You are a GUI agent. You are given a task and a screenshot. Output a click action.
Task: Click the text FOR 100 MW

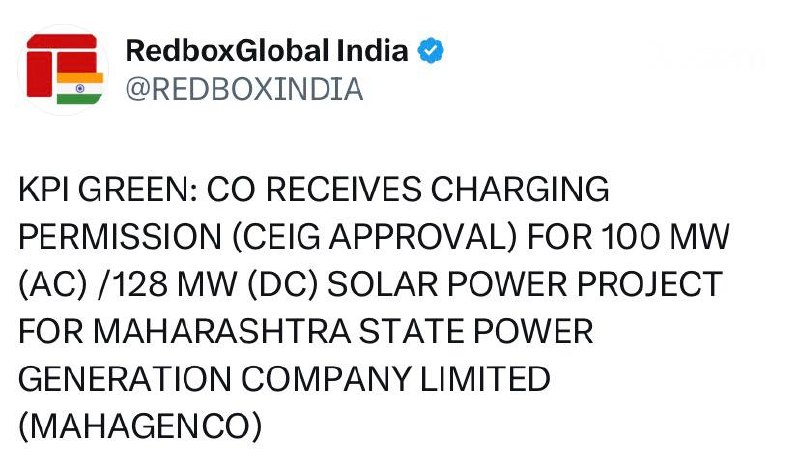click(628, 237)
